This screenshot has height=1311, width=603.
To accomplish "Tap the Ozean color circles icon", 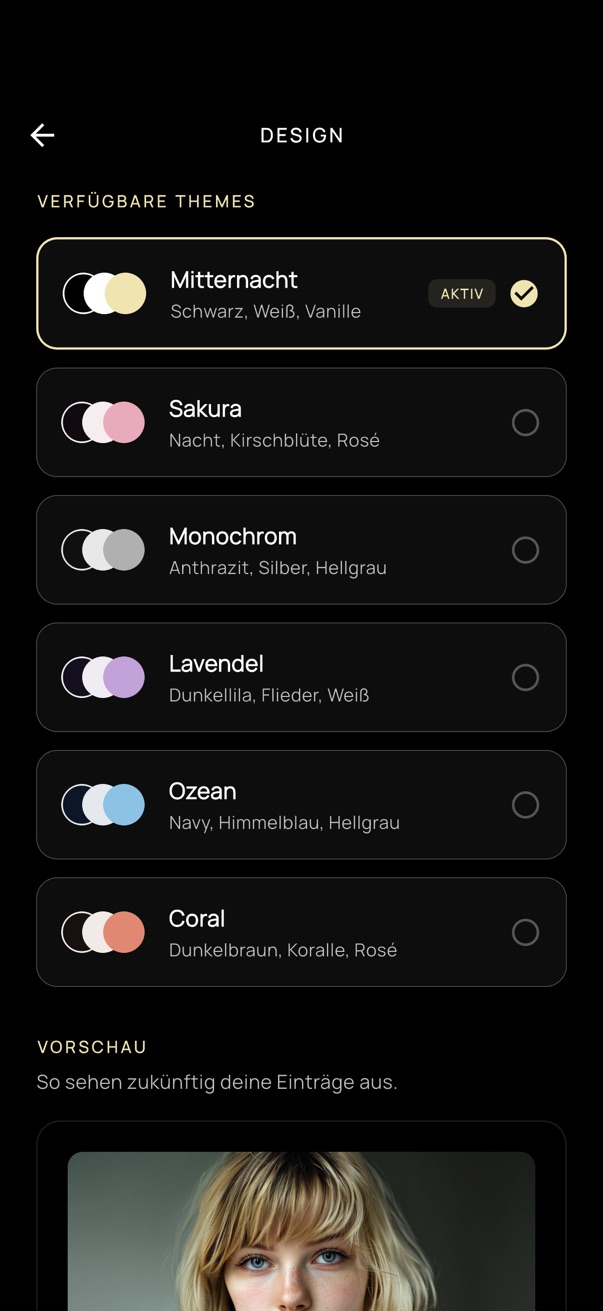I will [x=103, y=805].
